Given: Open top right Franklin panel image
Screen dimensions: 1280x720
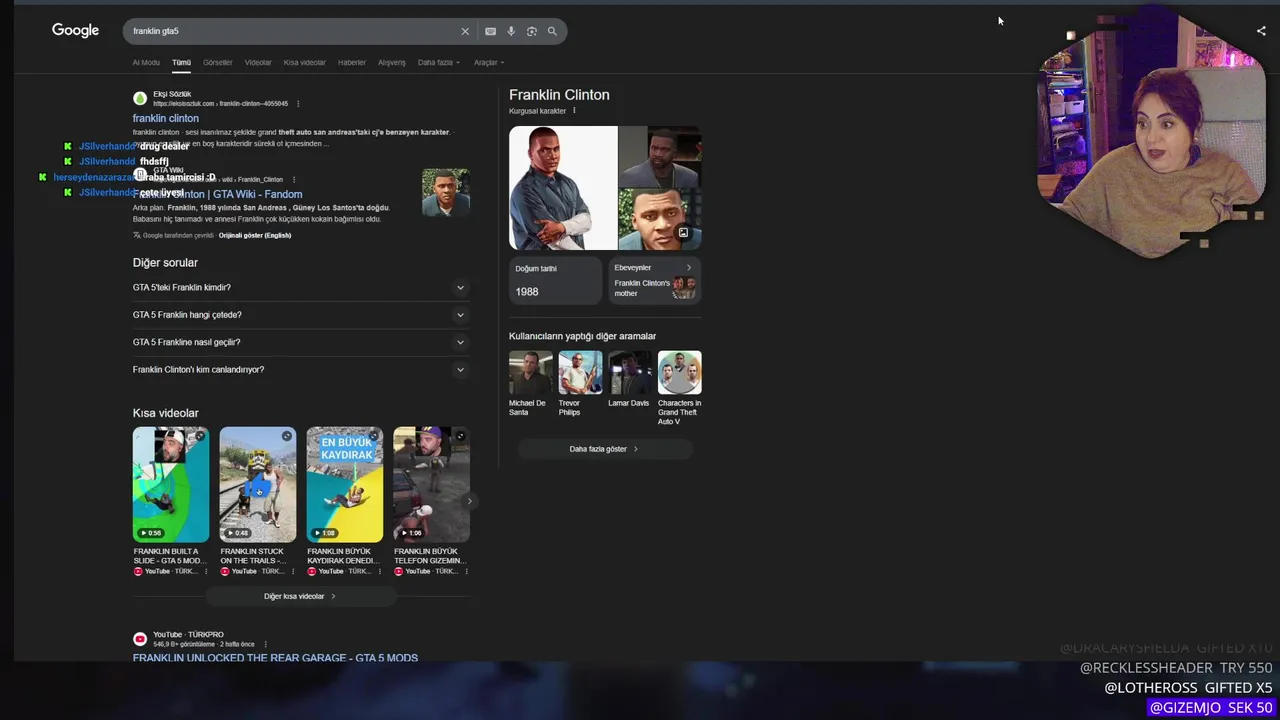Looking at the screenshot, I should tap(660, 156).
